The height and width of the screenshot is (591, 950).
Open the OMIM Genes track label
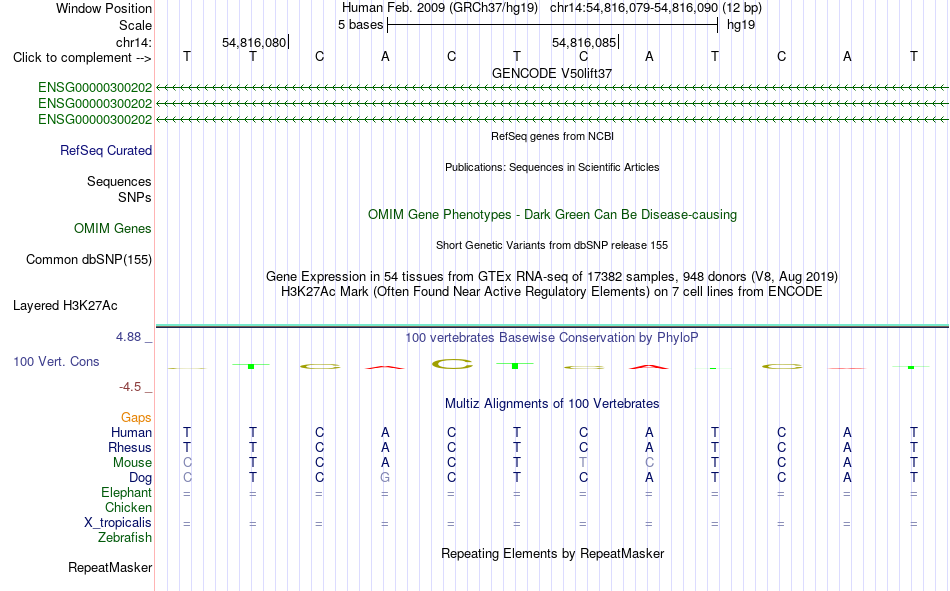click(113, 229)
